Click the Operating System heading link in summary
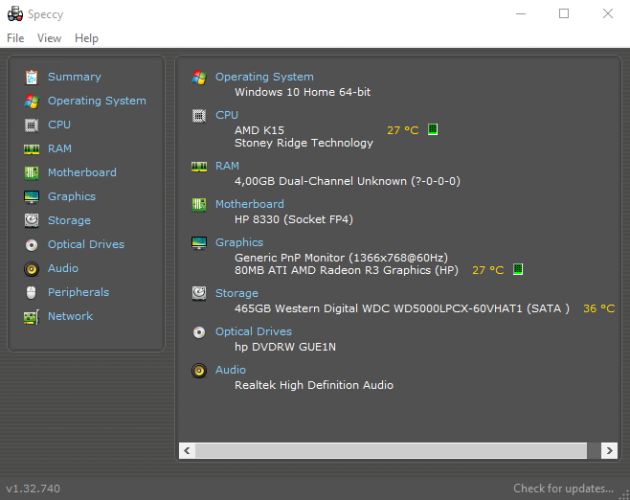The height and width of the screenshot is (500, 630). click(264, 77)
